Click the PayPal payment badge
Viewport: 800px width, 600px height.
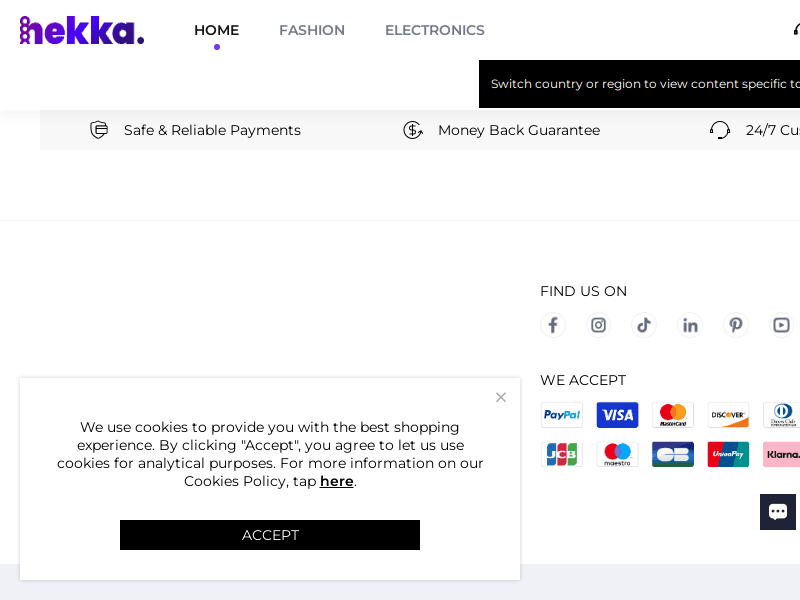pos(562,415)
